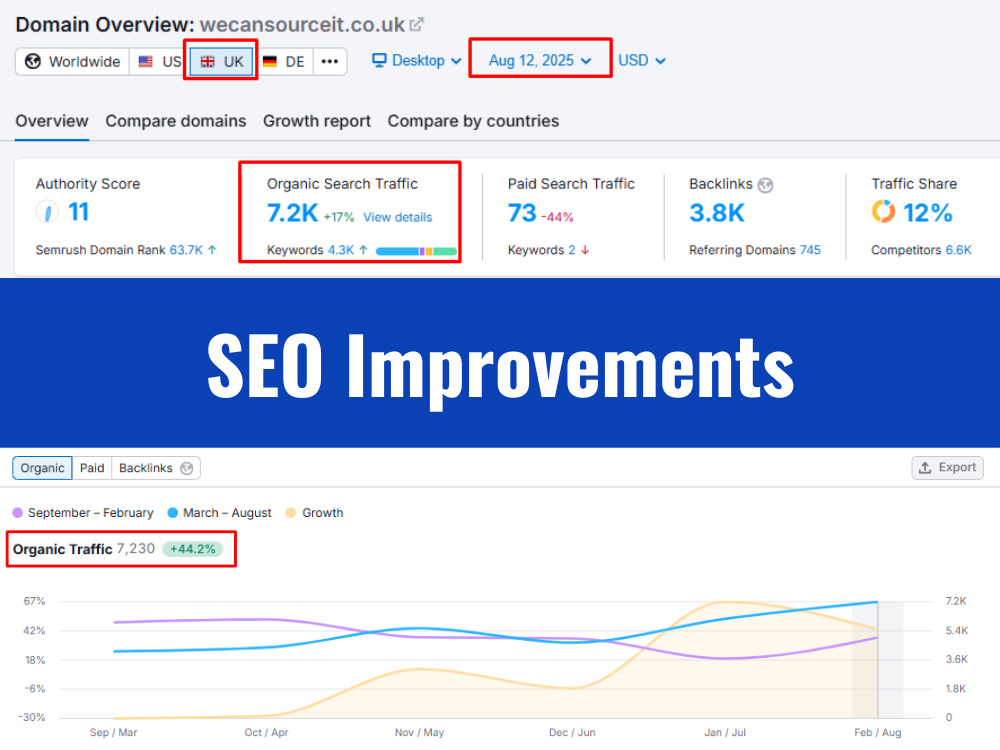Open organic Keywords 4.3K link

(341, 250)
